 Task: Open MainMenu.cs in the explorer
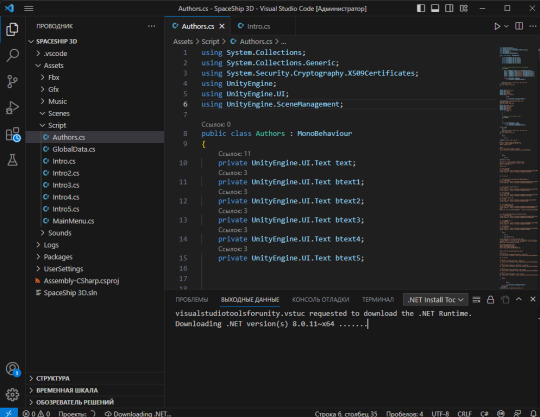[95, 221]
